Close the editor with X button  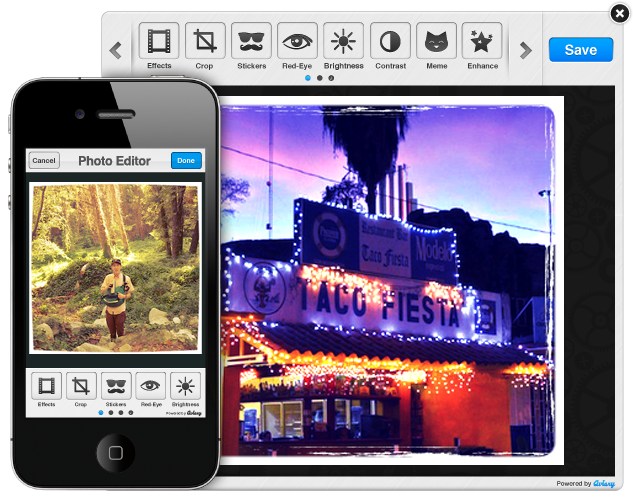[620, 14]
